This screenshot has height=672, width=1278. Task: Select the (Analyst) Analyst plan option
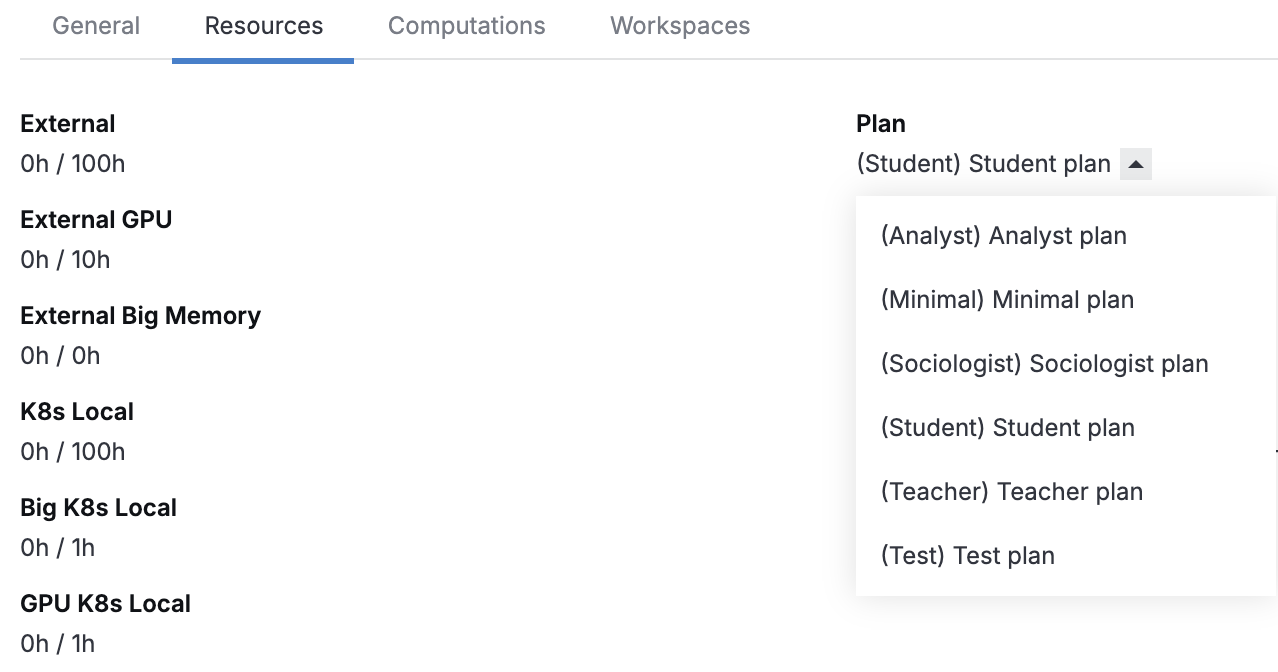point(1004,235)
